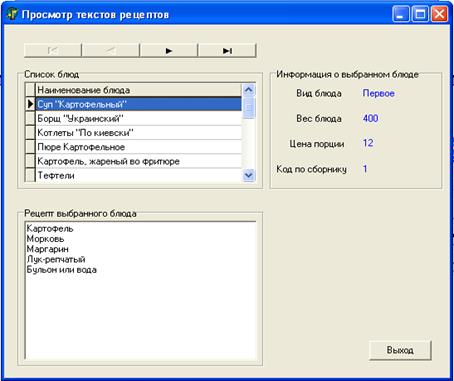The width and height of the screenshot is (454, 381).
Task: Maximize the Просмотр текстов рецептов window
Action: pos(420,14)
